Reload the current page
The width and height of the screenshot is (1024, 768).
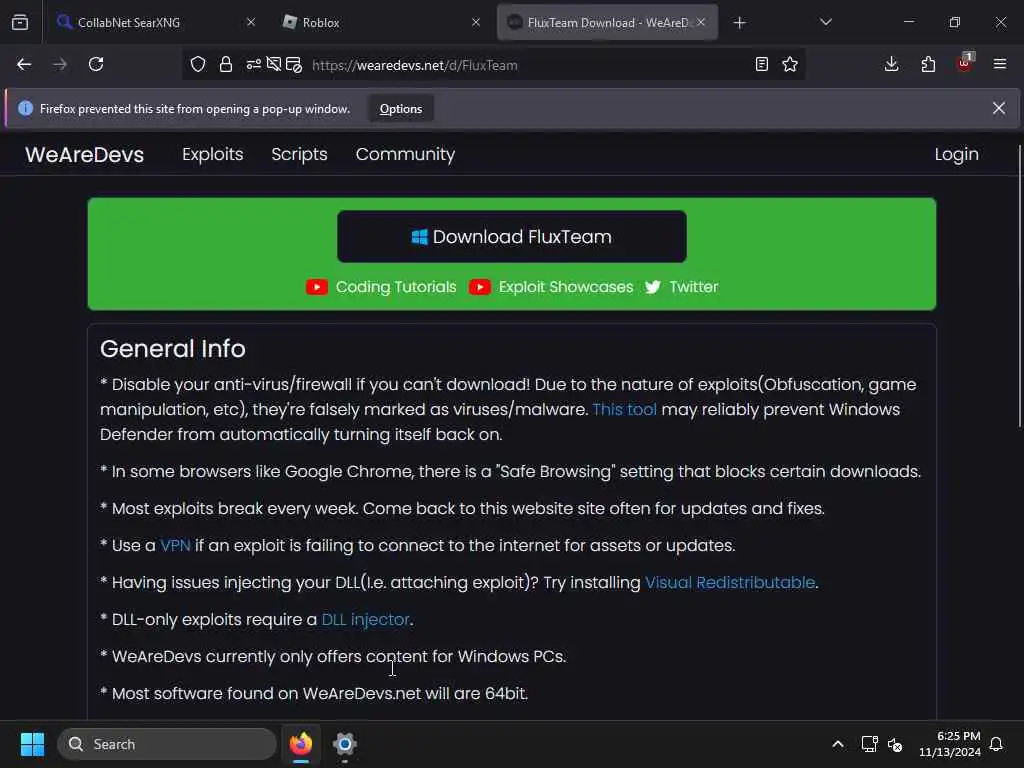tap(96, 64)
